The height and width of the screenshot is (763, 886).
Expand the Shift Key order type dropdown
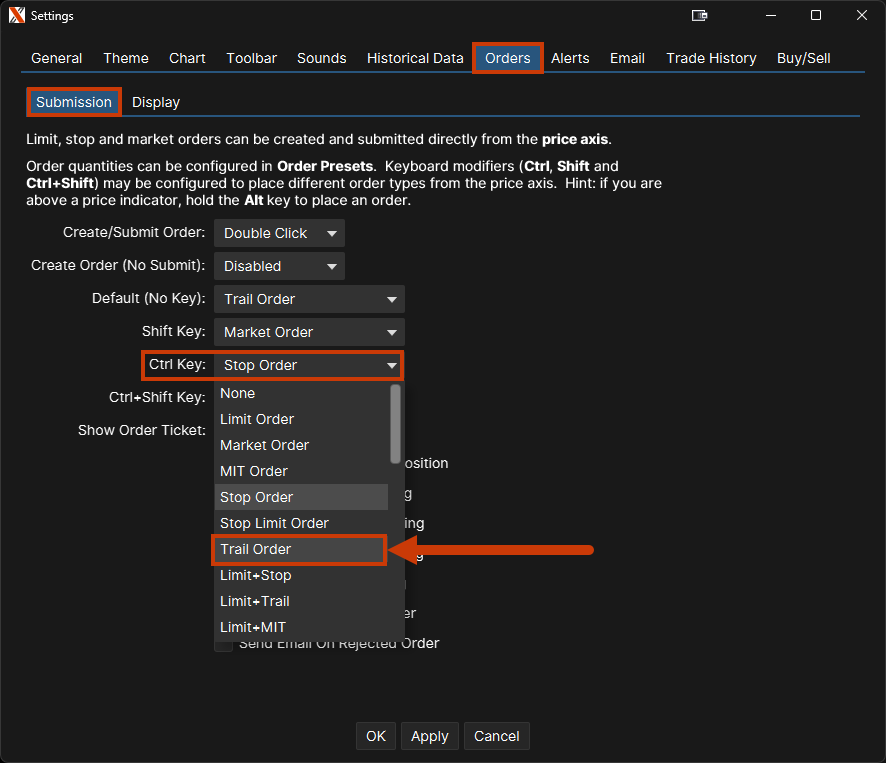coord(309,332)
